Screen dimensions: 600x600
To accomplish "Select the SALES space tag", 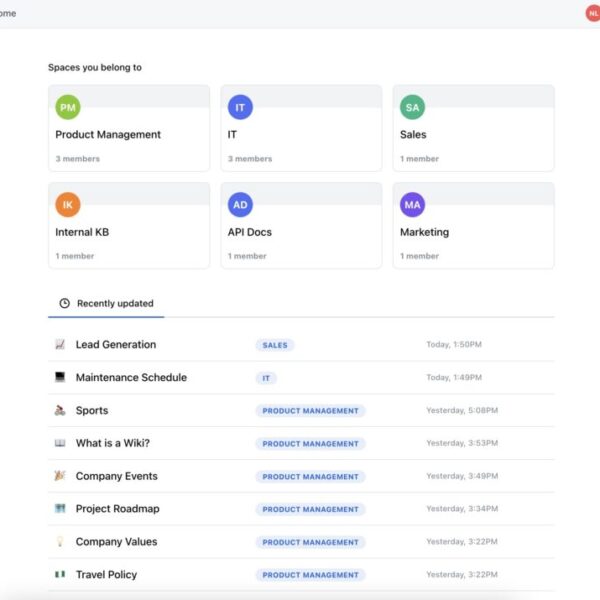I will tap(275, 345).
